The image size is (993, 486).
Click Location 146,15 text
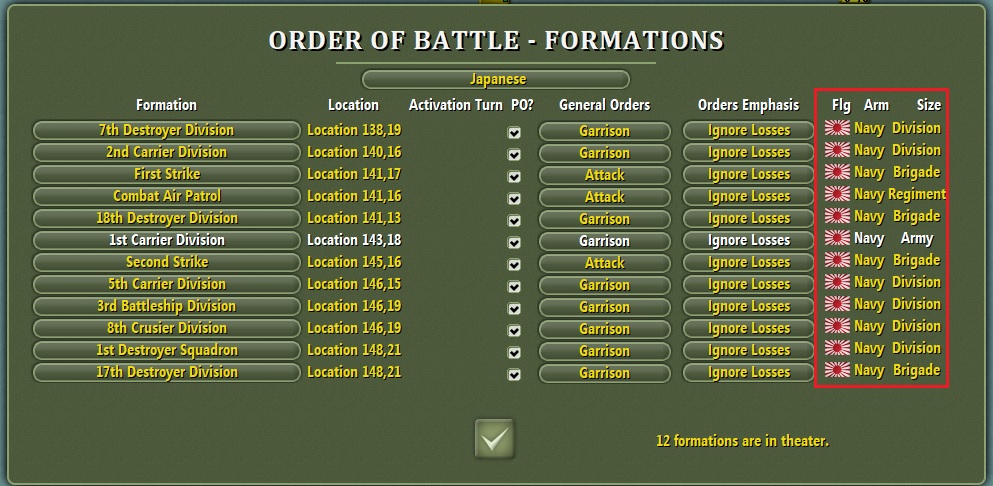[354, 284]
